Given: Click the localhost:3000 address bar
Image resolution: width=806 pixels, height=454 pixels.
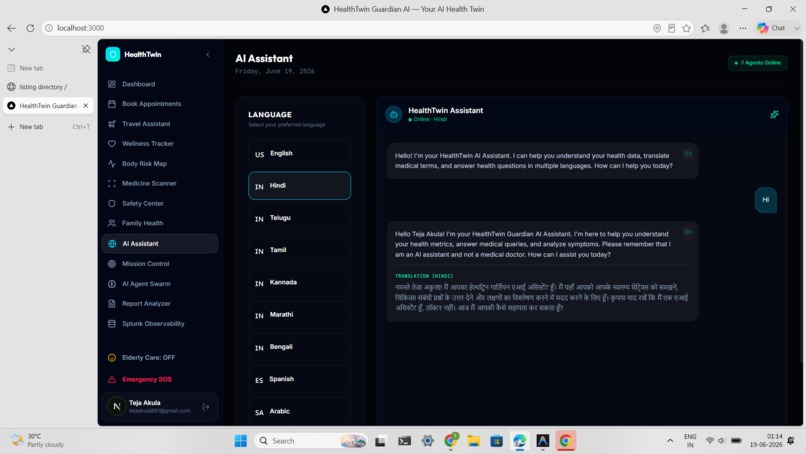Looking at the screenshot, I should (344, 28).
